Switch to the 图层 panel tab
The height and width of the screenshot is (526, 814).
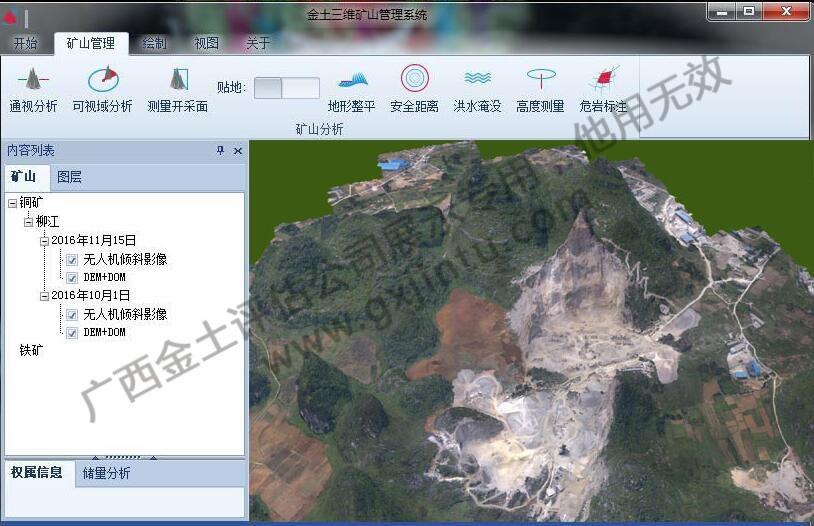pyautogui.click(x=70, y=177)
